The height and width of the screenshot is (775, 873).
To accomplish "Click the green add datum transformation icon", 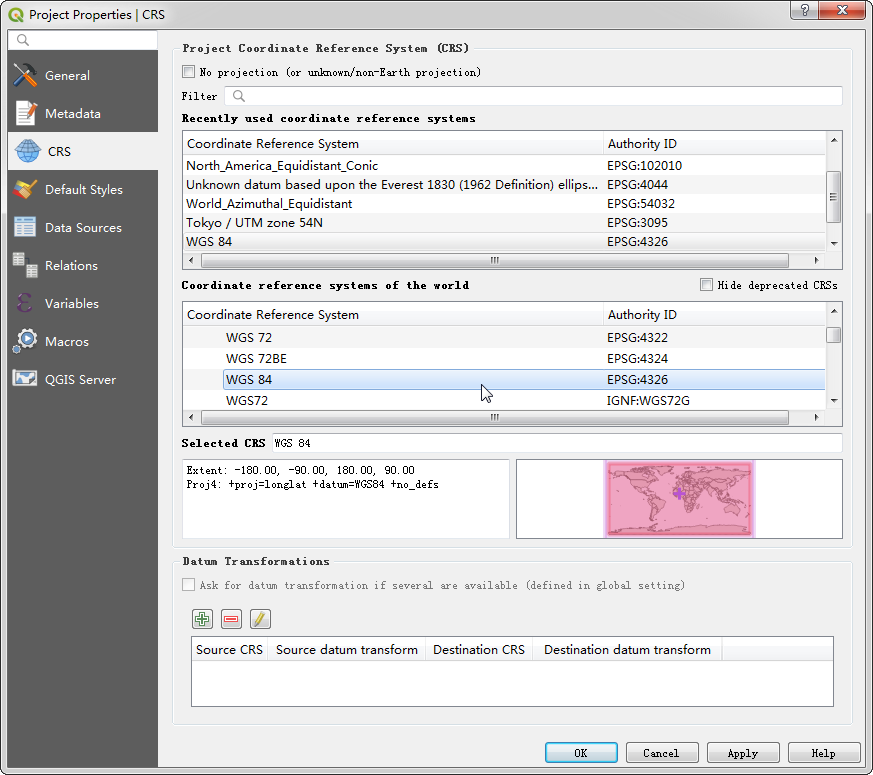I will pos(202,619).
